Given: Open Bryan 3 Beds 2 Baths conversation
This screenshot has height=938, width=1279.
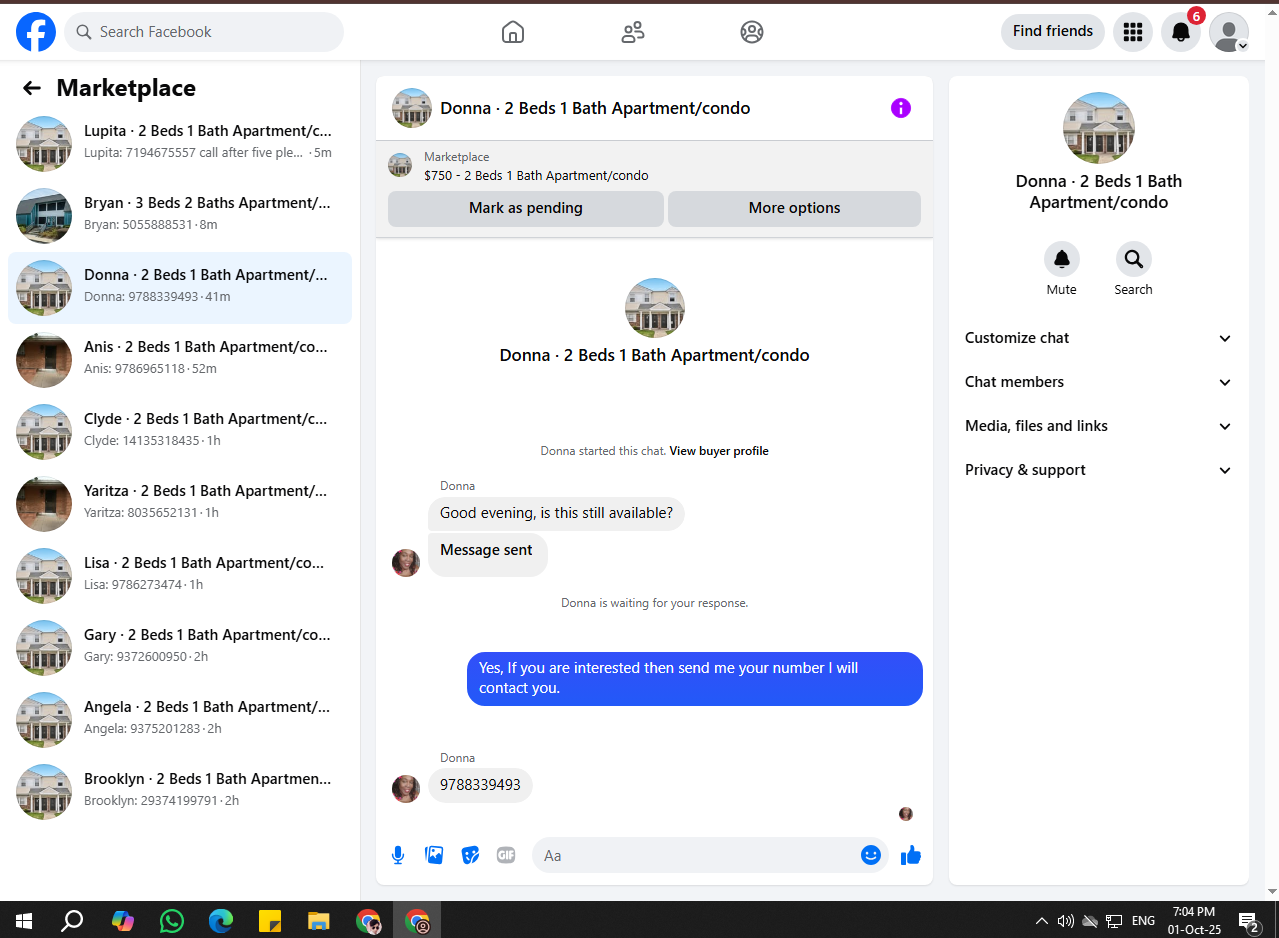Looking at the screenshot, I should point(180,216).
